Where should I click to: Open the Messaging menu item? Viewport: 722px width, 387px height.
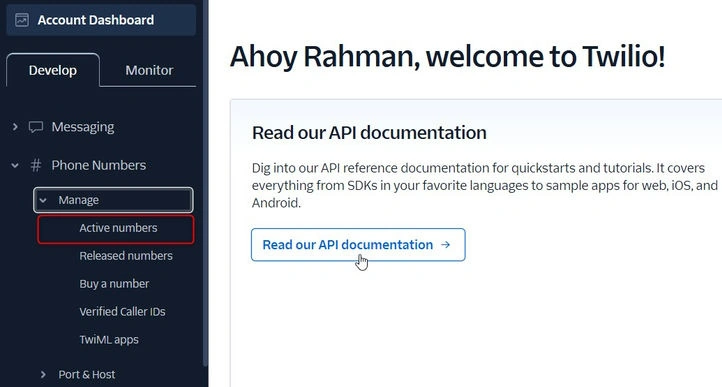pos(83,127)
